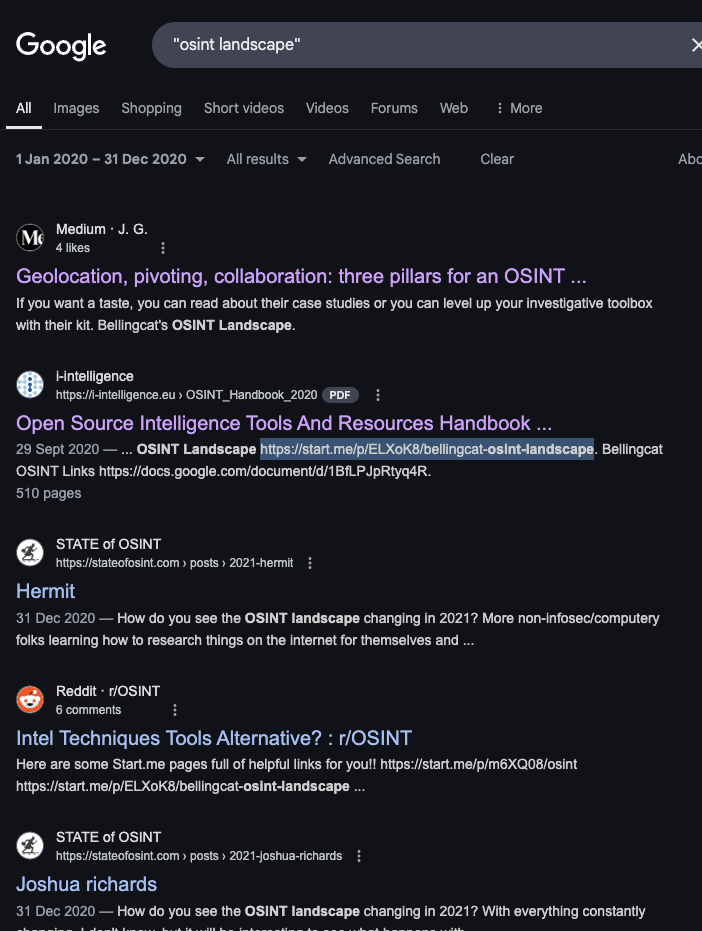
Task: Open three-dot menu for Joshua richards result
Action: 359,856
